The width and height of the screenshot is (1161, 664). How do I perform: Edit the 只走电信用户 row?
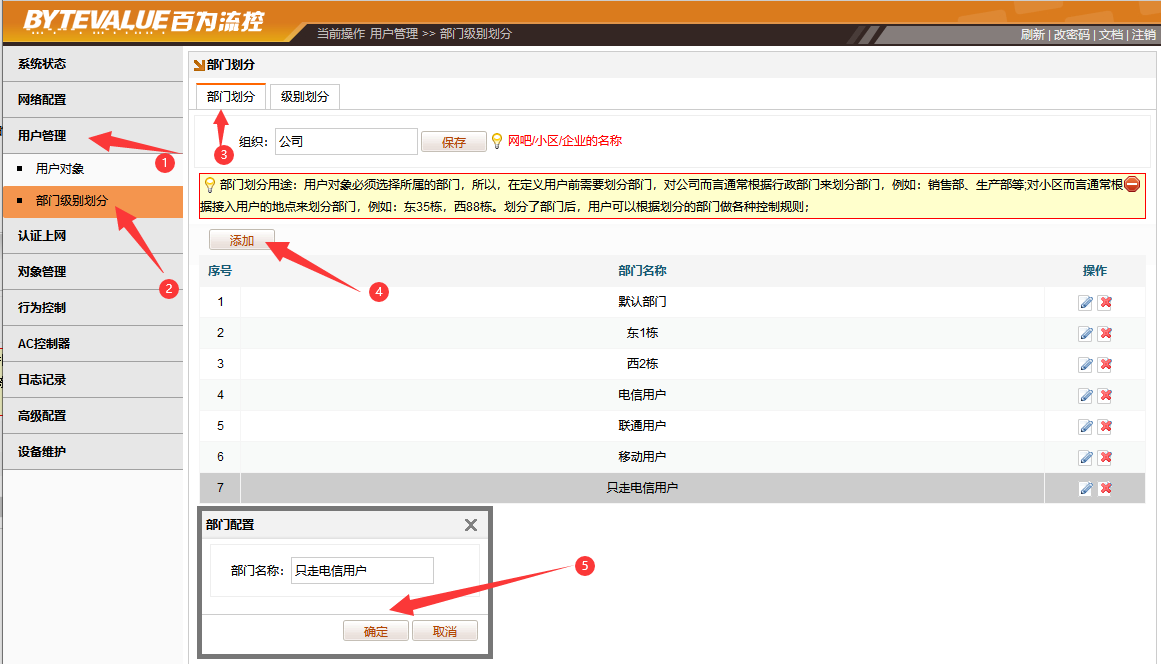click(1086, 489)
